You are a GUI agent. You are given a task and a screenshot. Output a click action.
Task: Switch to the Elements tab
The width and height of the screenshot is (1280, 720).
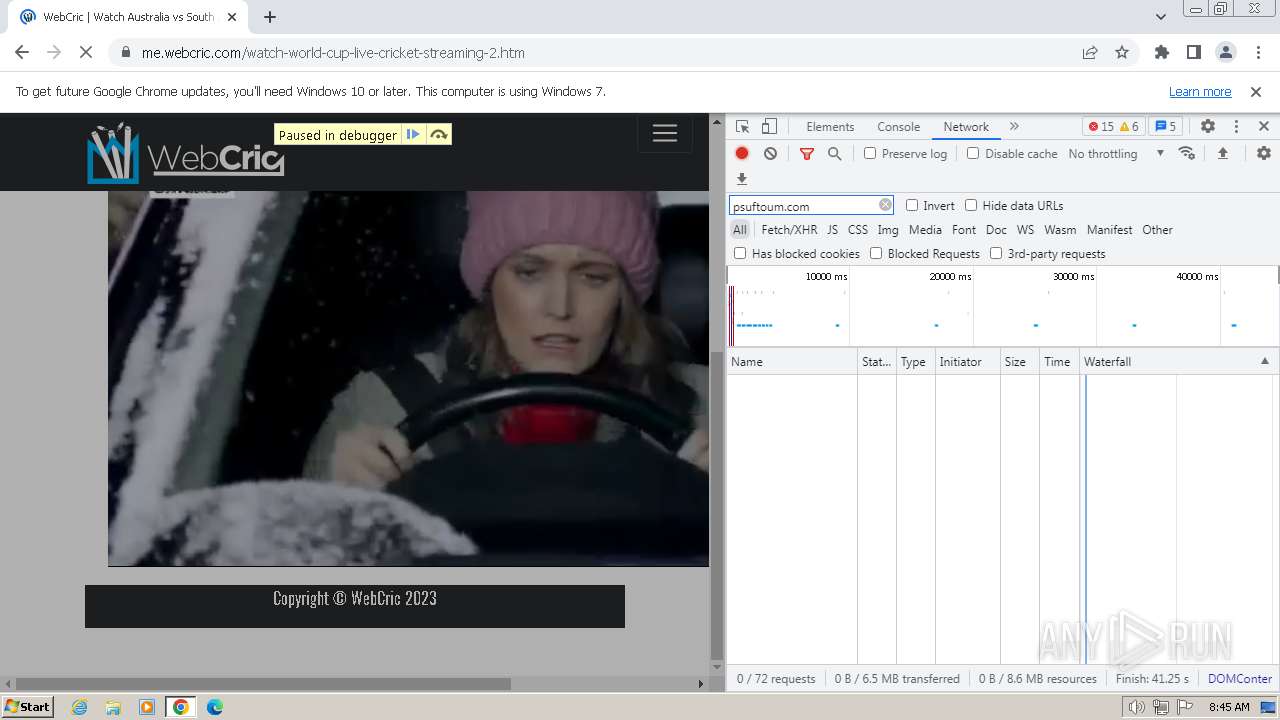pyautogui.click(x=830, y=127)
